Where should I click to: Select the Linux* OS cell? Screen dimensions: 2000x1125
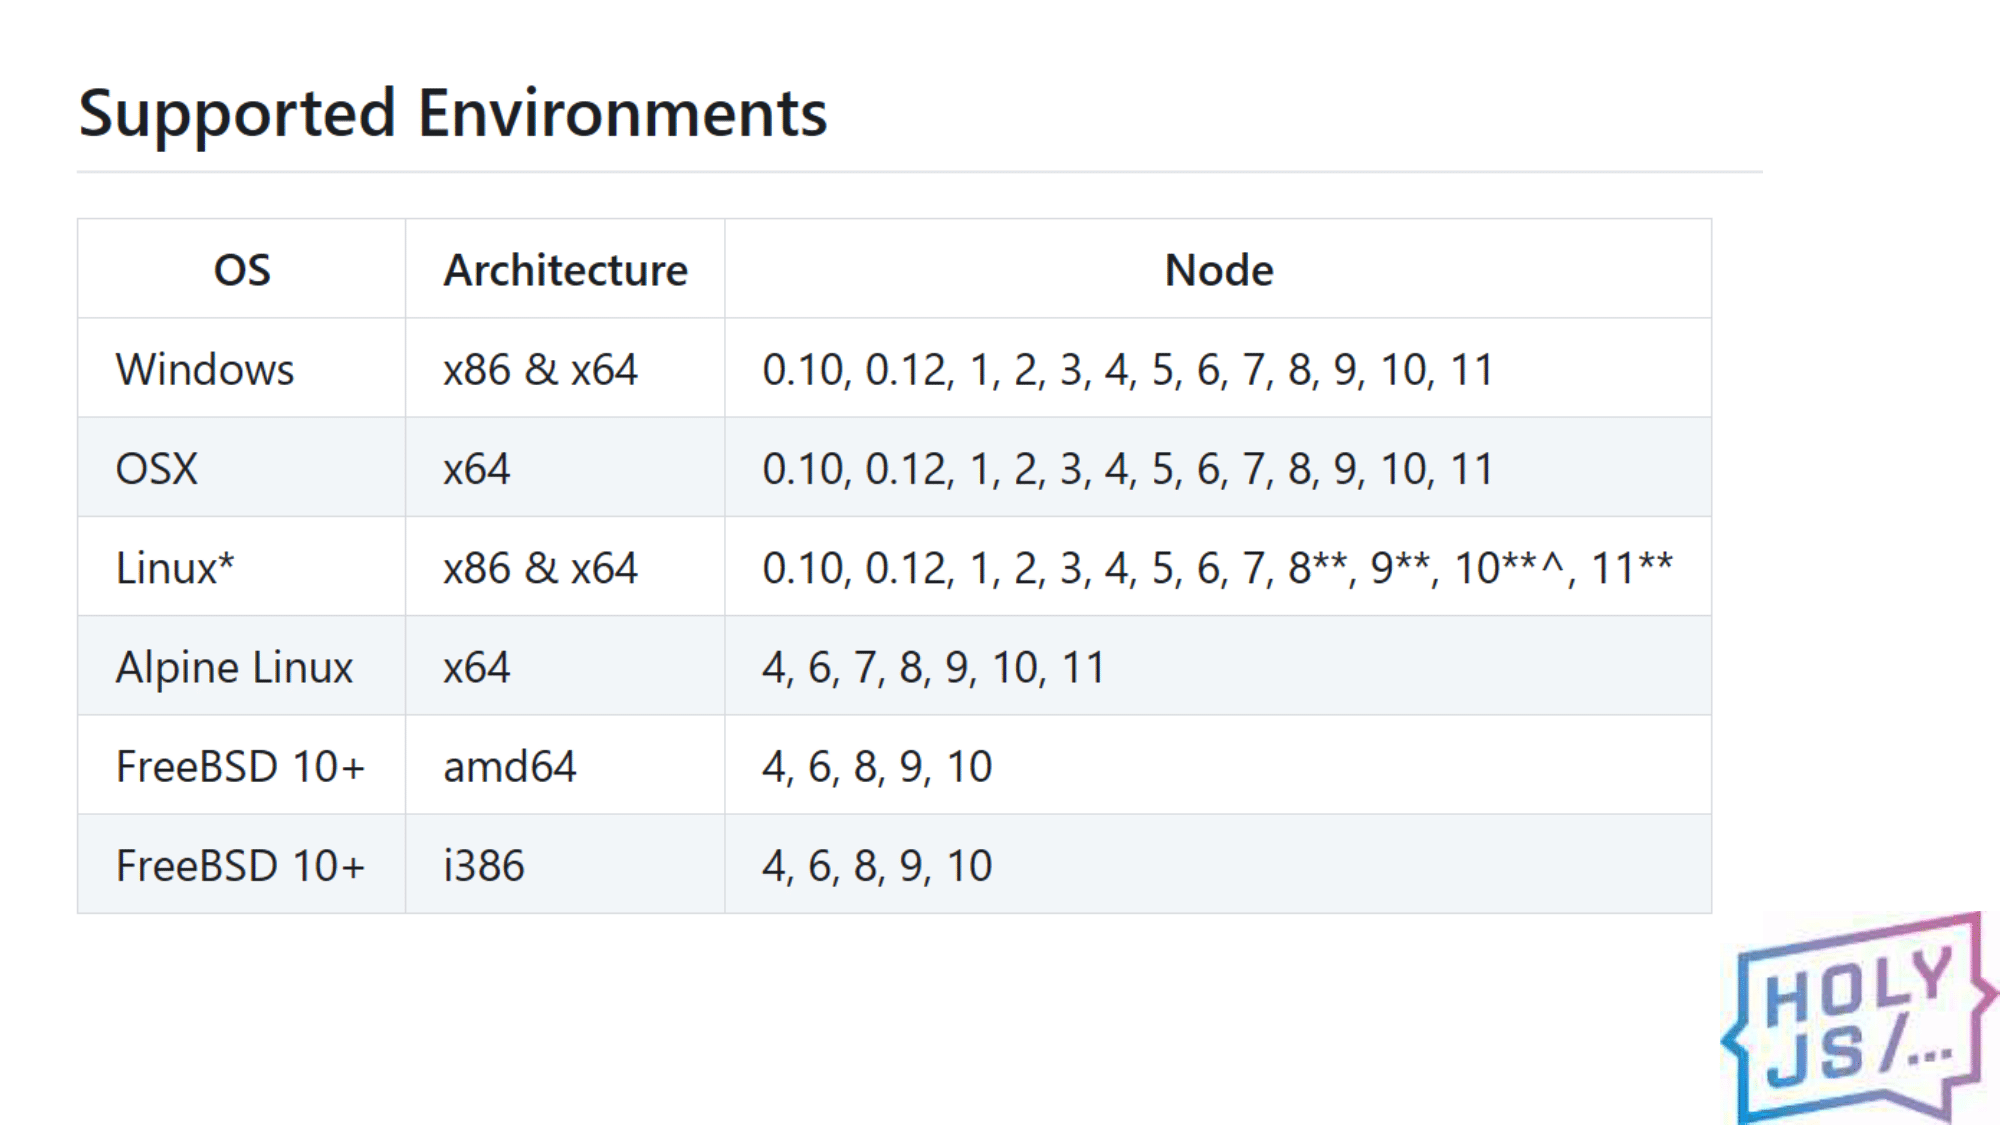point(175,568)
